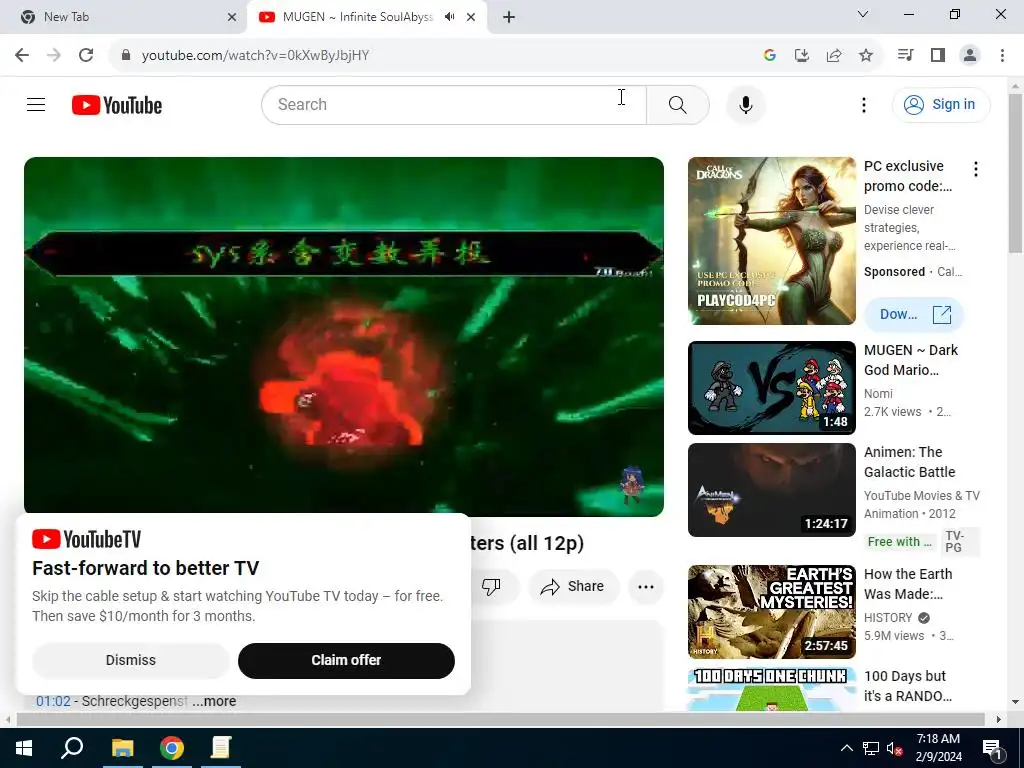Open media controls icon in Chrome toolbar
Screen dimensions: 1024x768
click(905, 55)
